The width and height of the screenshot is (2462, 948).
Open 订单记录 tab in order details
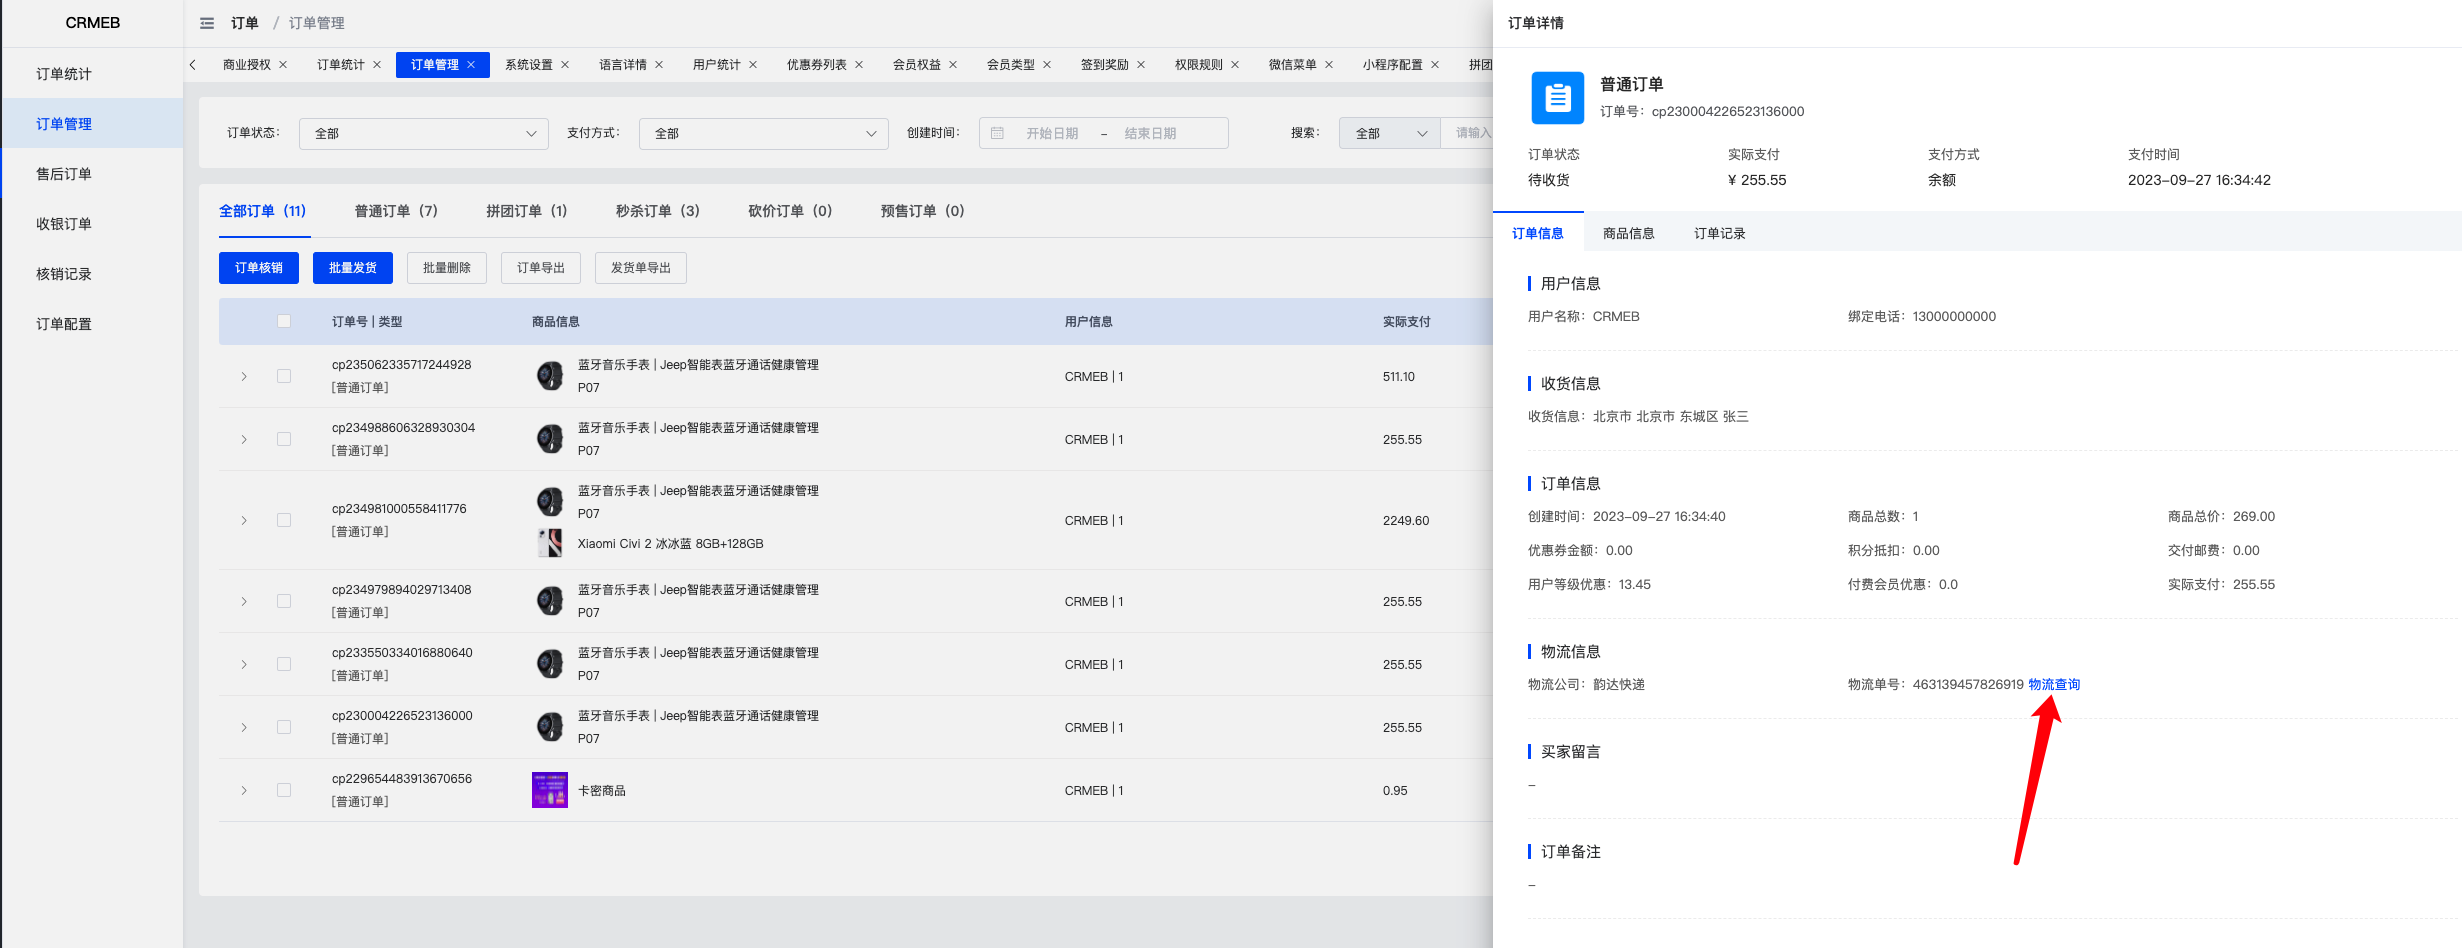point(1719,233)
